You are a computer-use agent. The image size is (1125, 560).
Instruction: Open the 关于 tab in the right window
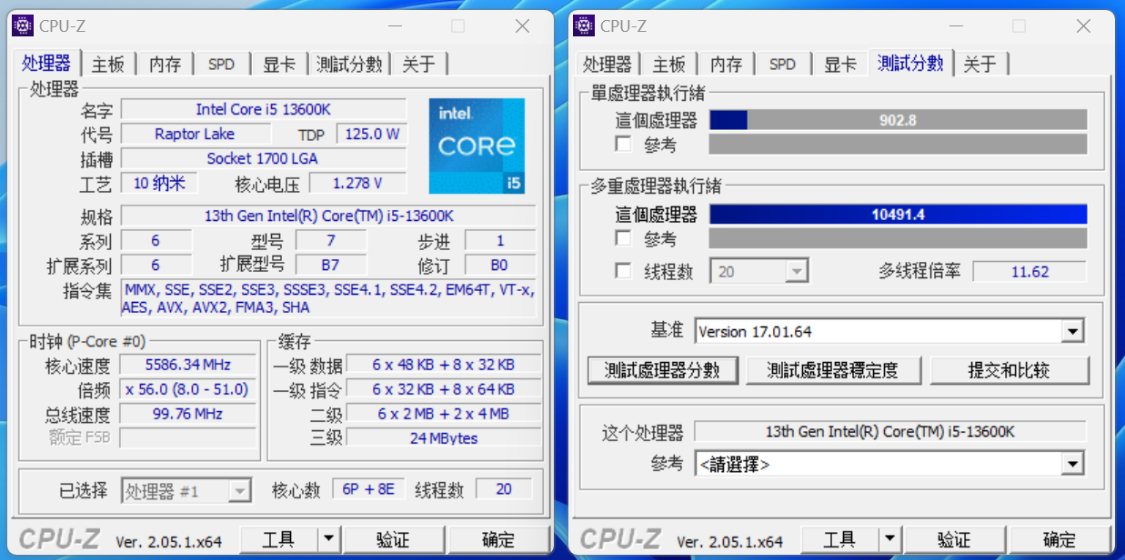[x=980, y=65]
